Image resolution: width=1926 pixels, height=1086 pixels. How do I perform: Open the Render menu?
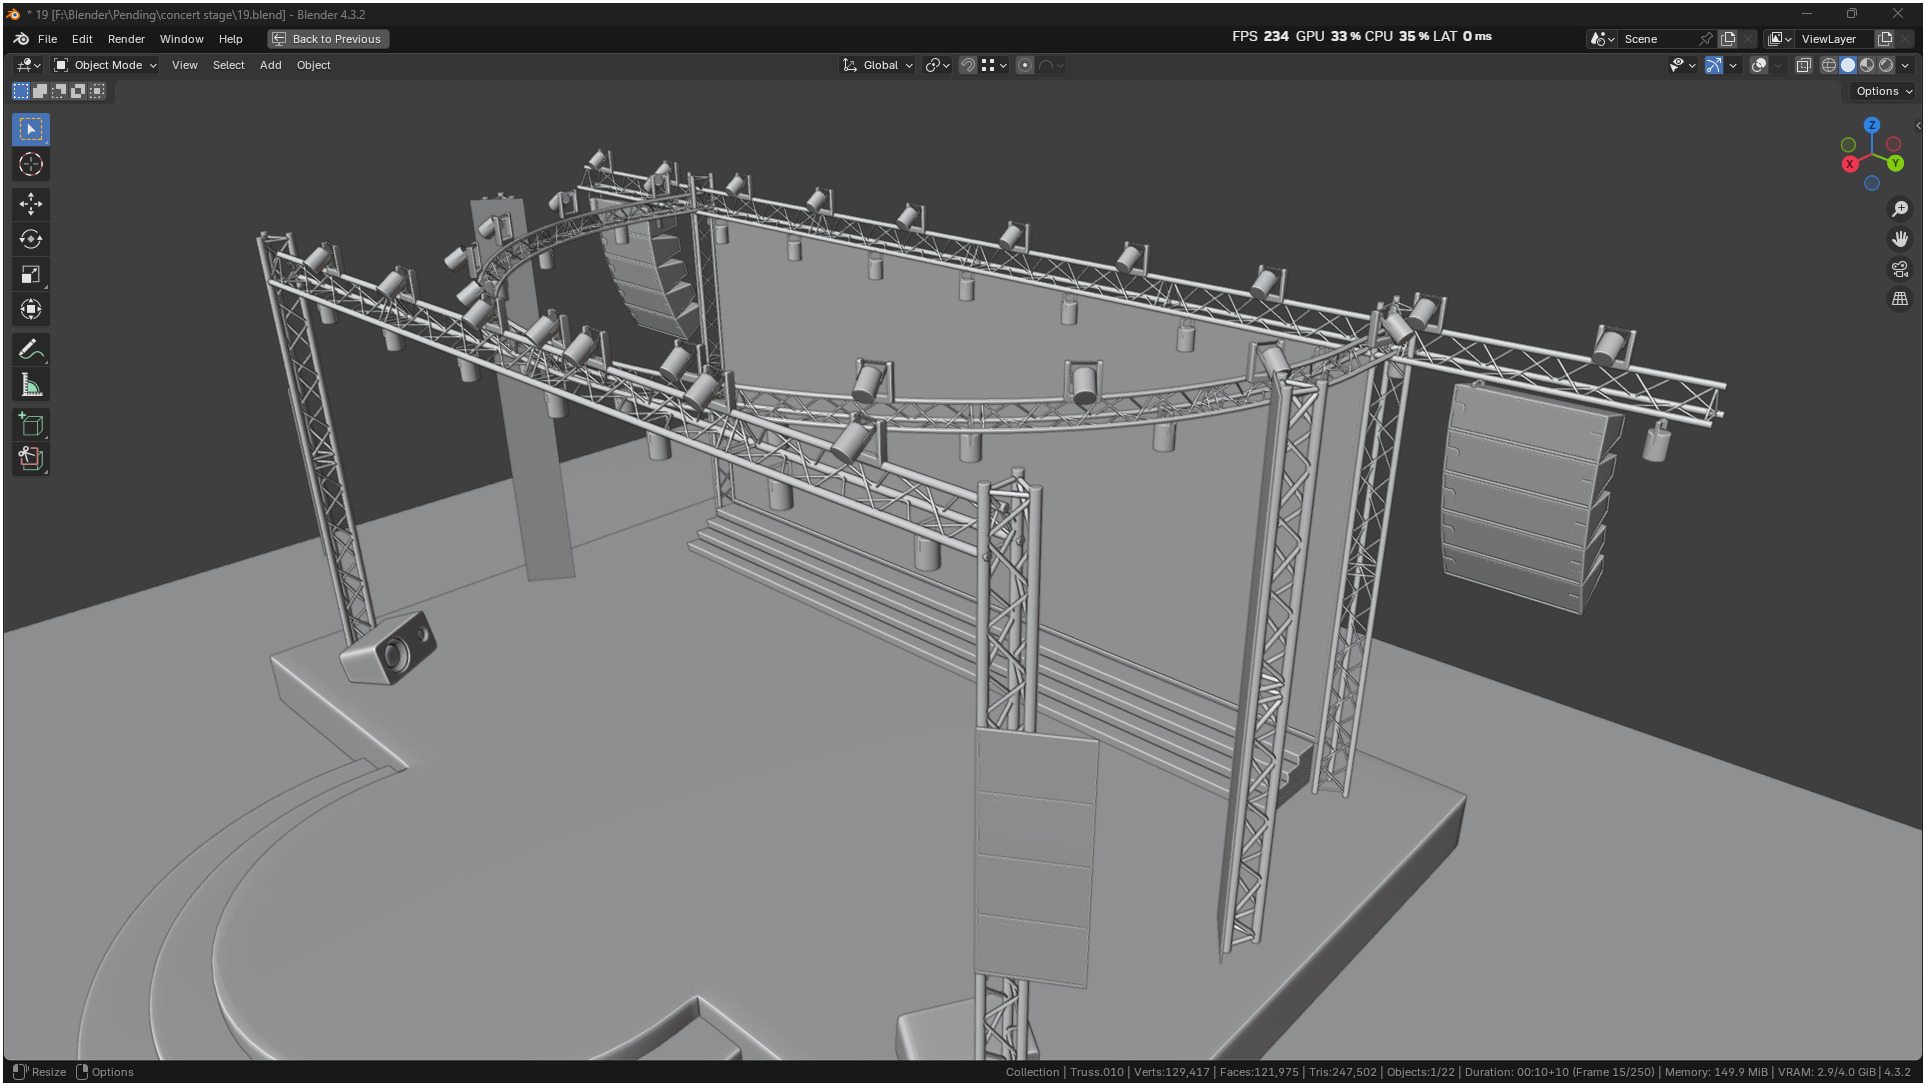pyautogui.click(x=126, y=39)
